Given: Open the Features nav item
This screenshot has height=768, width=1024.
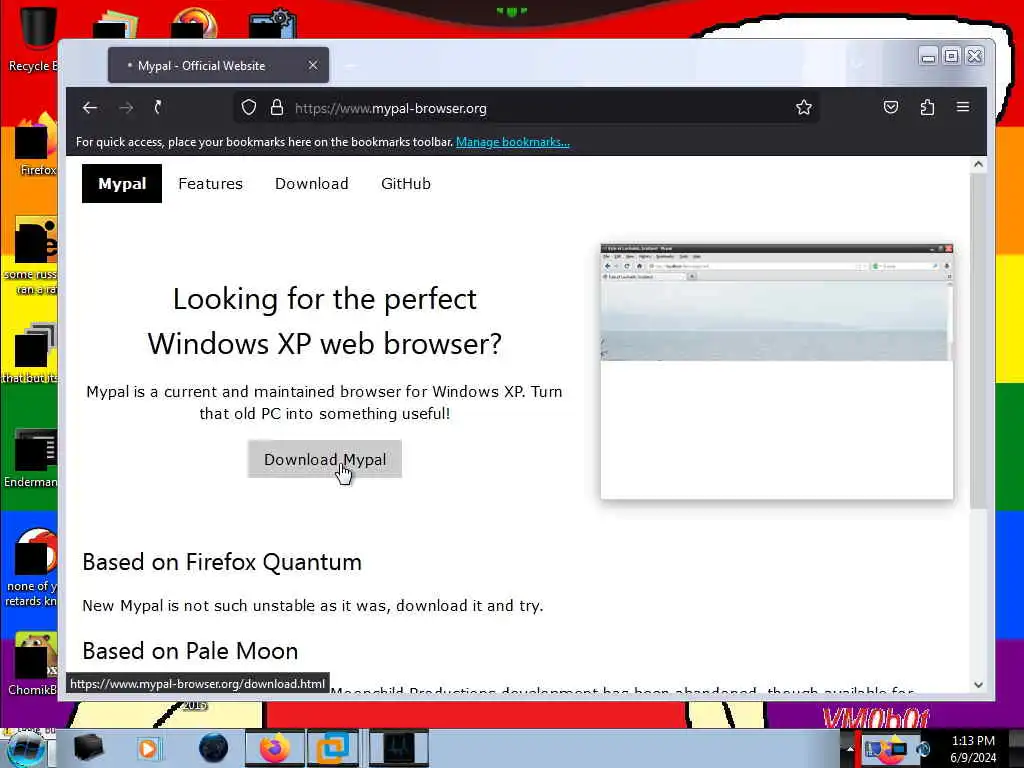Looking at the screenshot, I should coord(210,184).
